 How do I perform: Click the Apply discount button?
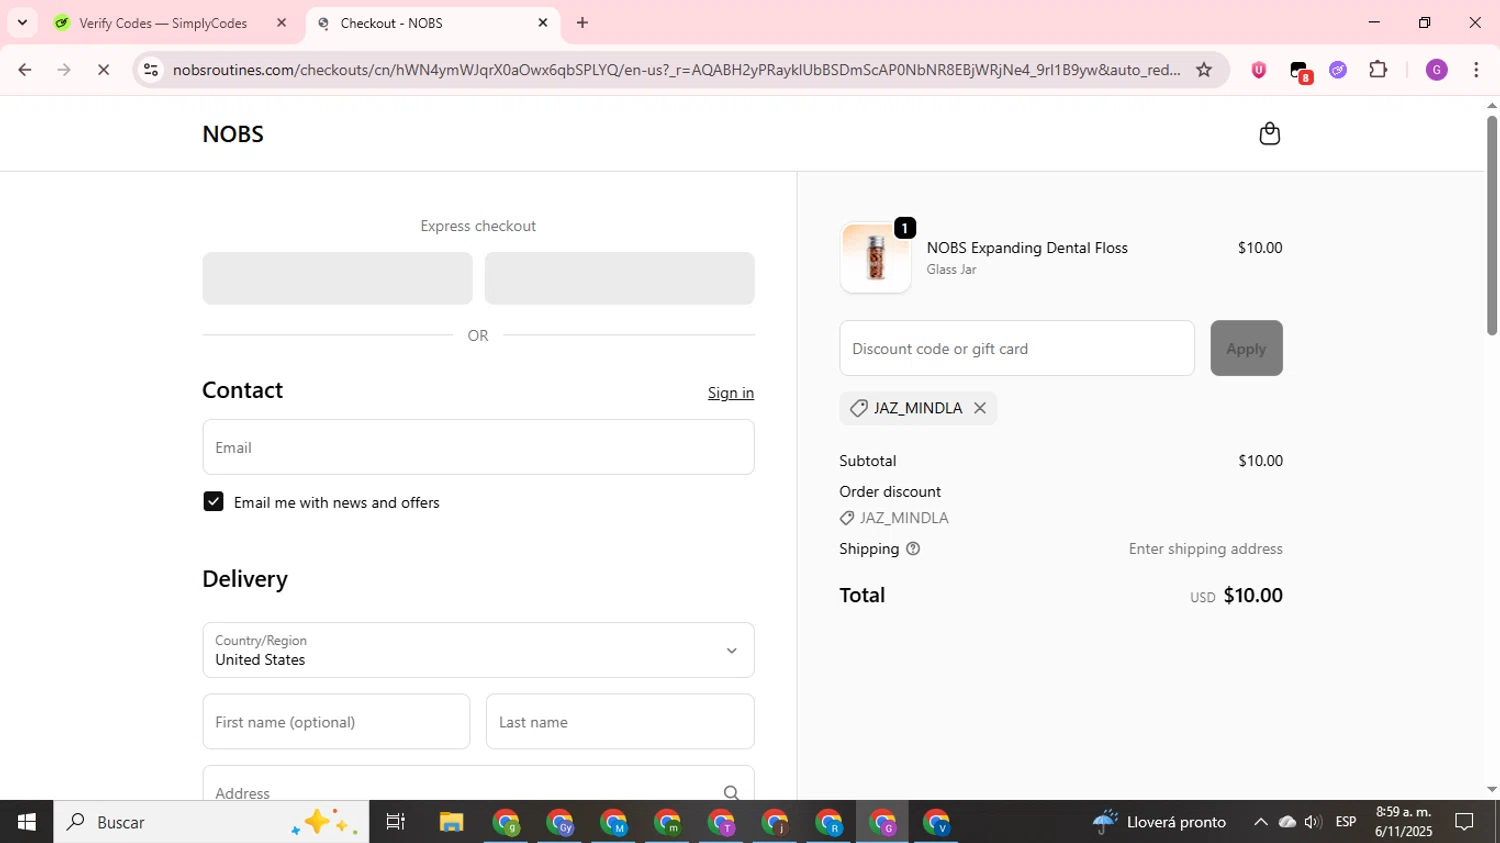1246,348
